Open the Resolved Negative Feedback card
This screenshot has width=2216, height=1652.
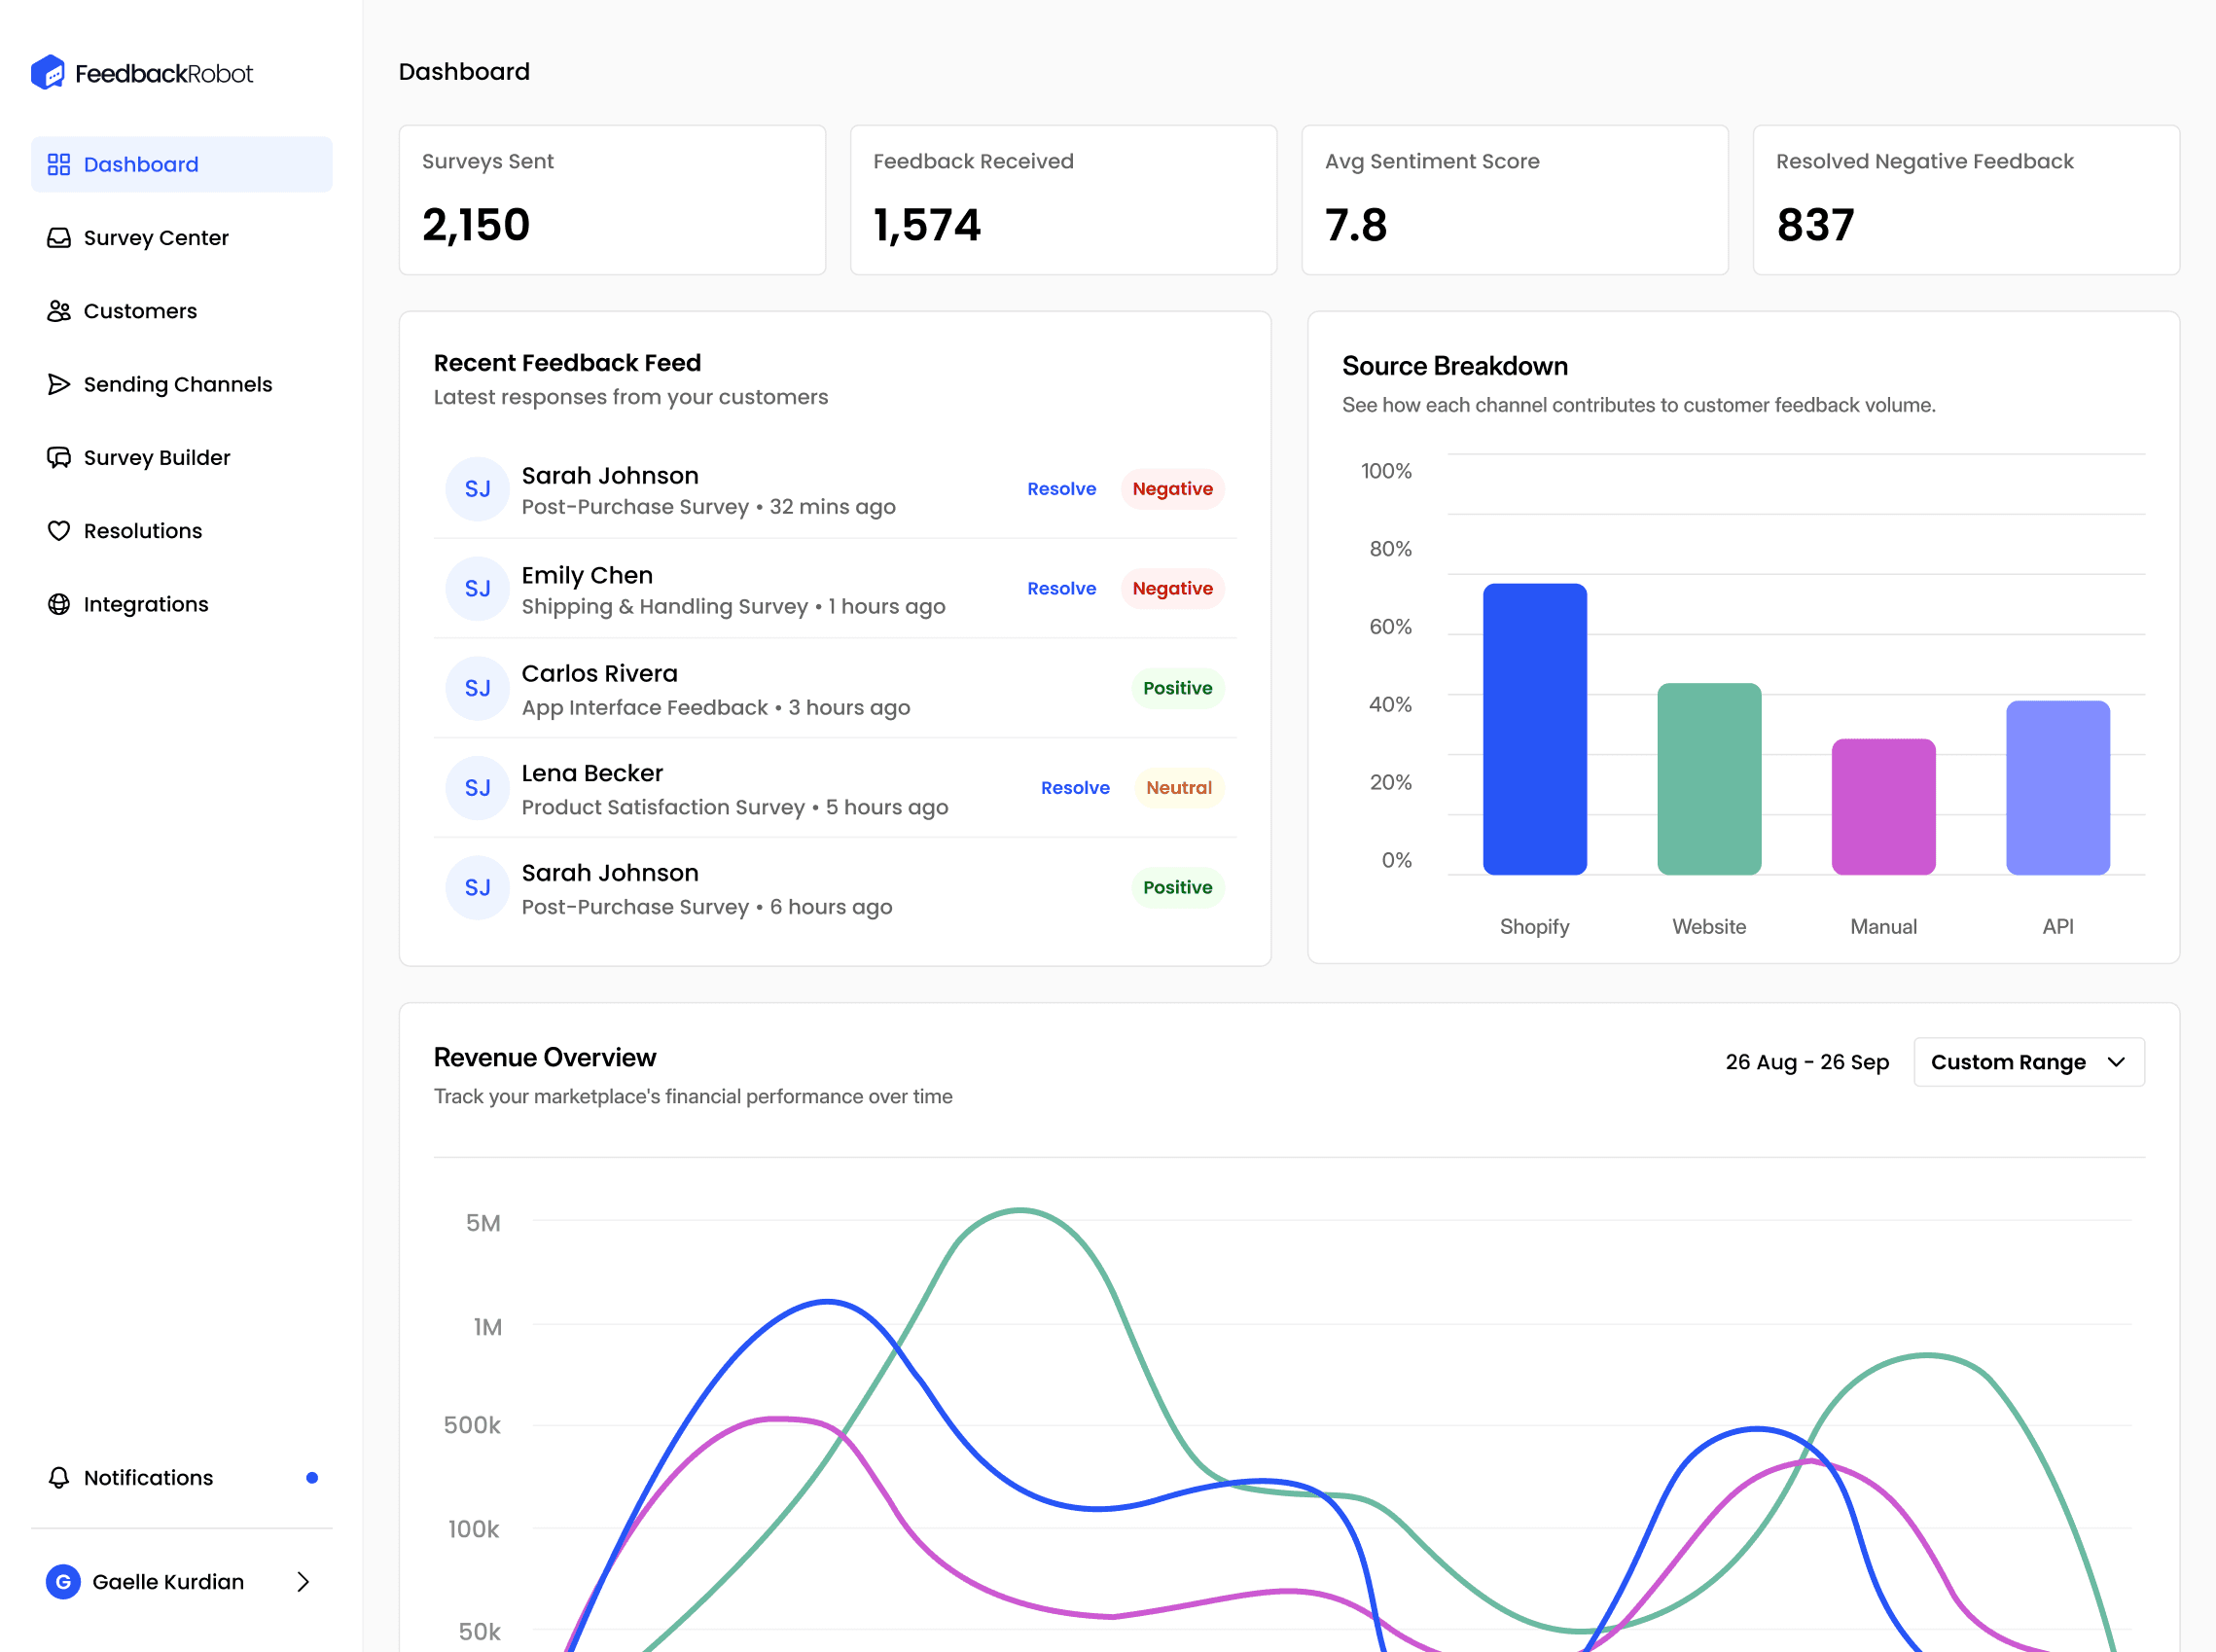(1967, 200)
